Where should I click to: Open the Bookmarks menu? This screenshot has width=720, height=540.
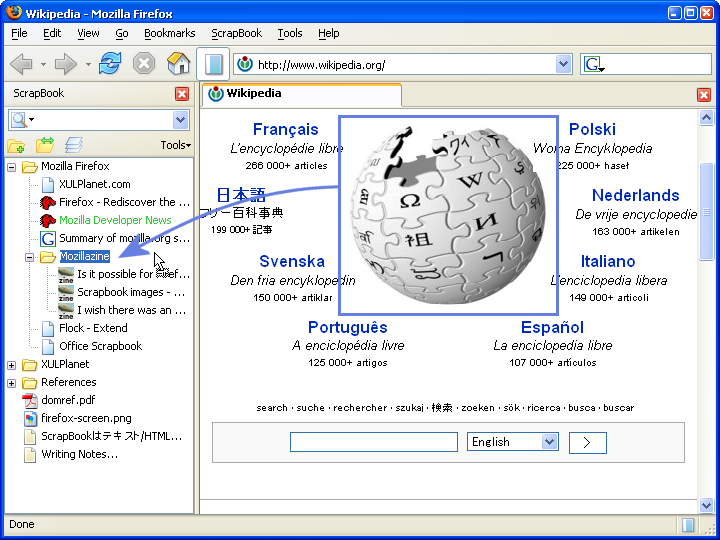click(169, 34)
